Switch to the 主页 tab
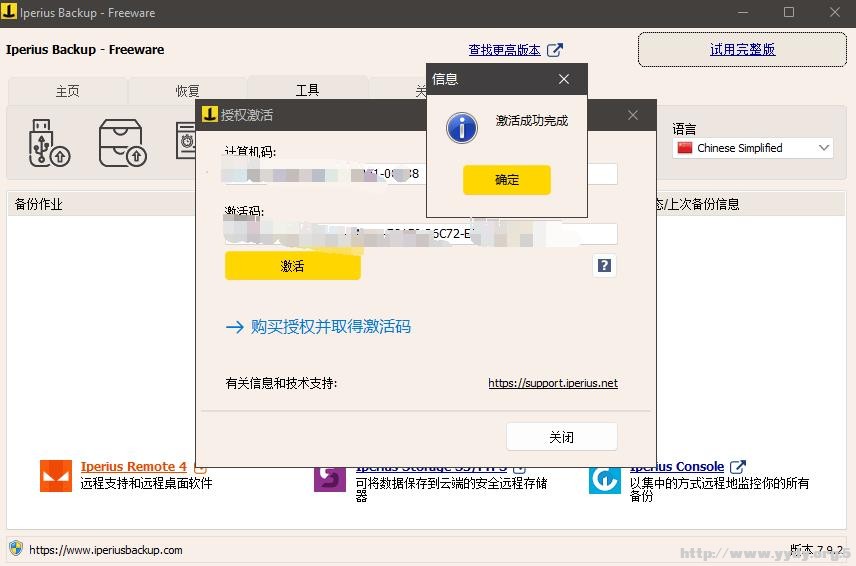Image resolution: width=856 pixels, height=566 pixels. (67, 91)
